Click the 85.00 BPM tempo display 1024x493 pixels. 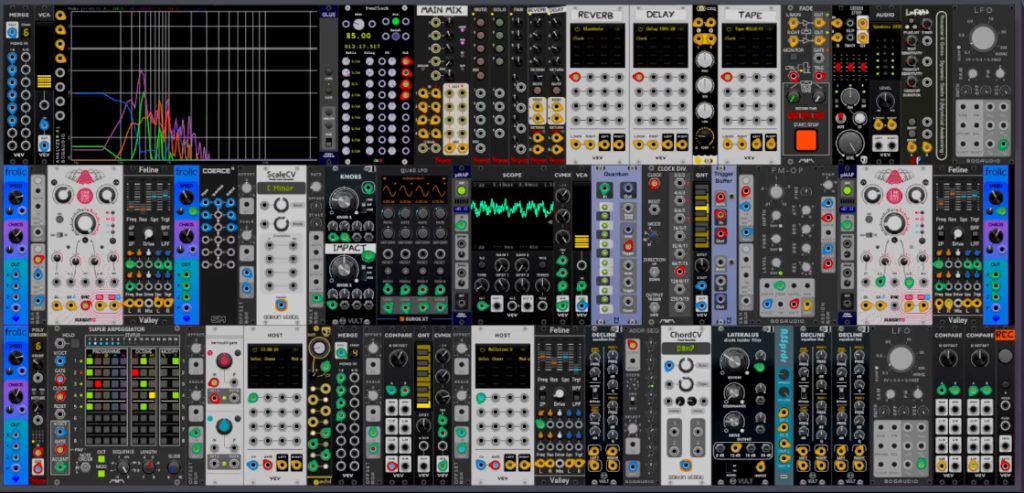click(359, 36)
